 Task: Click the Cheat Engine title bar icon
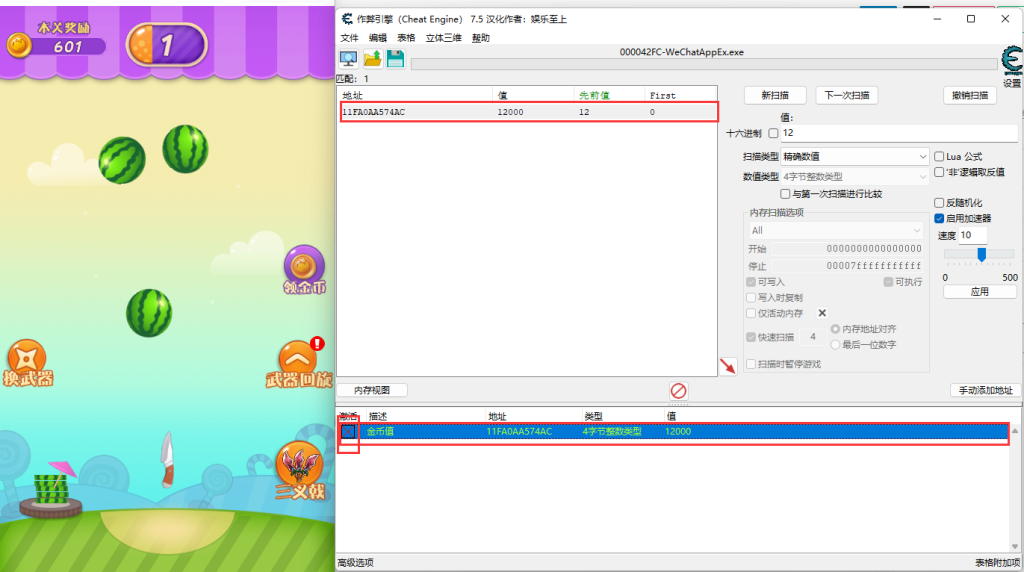347,19
